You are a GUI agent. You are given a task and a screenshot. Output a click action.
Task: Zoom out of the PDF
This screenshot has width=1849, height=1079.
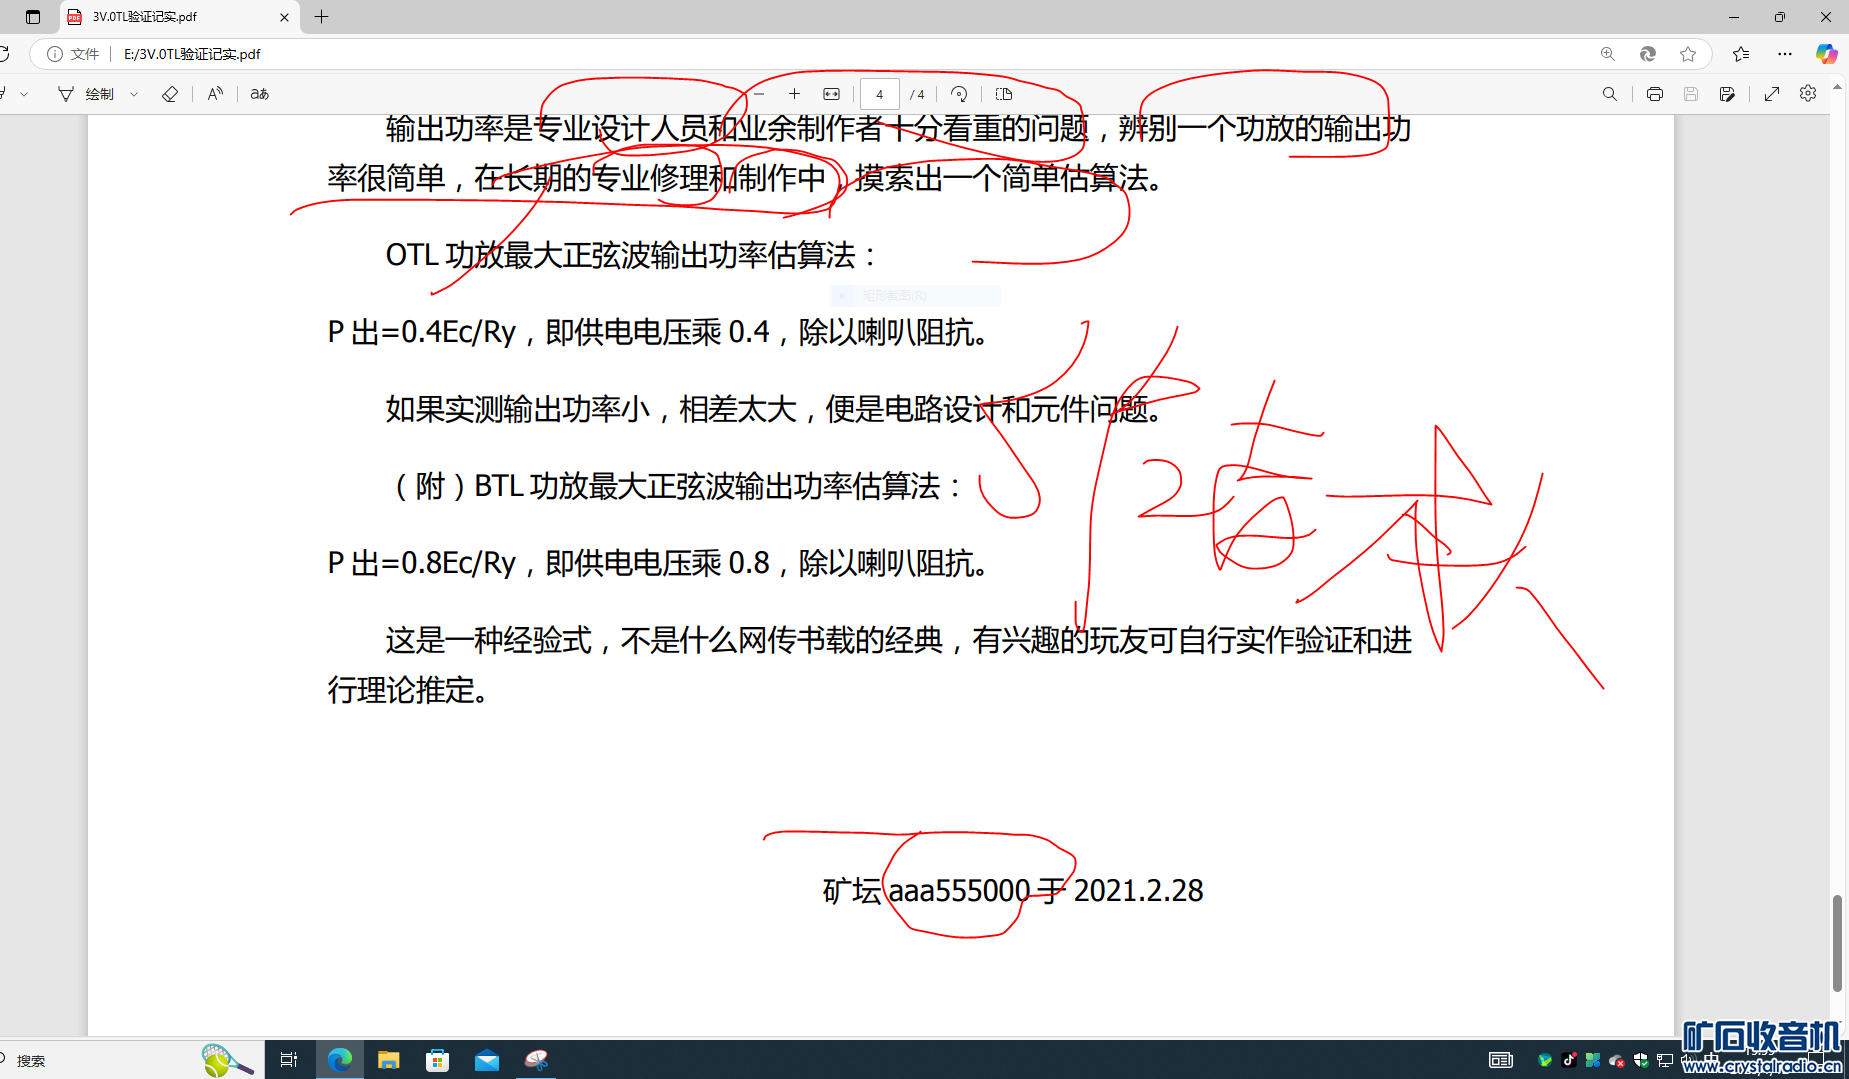(x=759, y=94)
